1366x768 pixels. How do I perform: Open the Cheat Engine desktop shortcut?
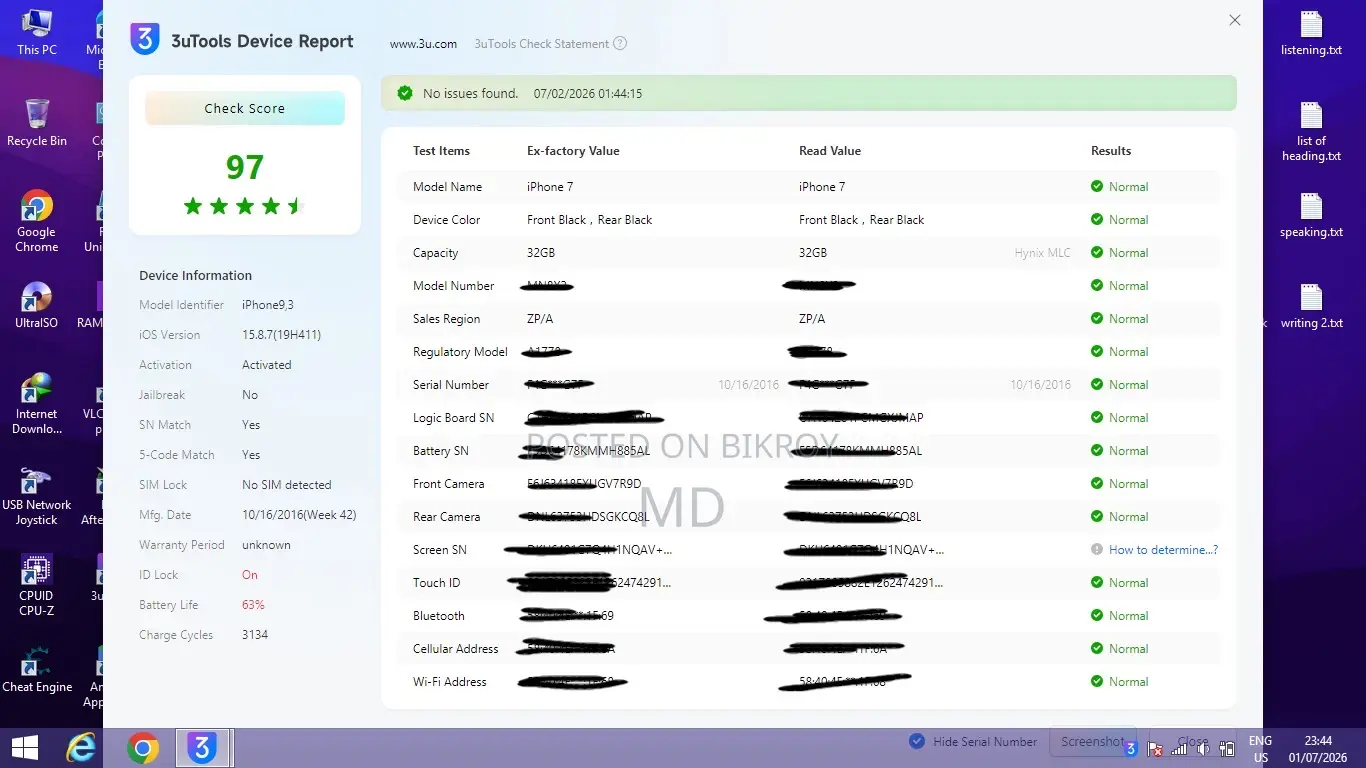click(37, 669)
